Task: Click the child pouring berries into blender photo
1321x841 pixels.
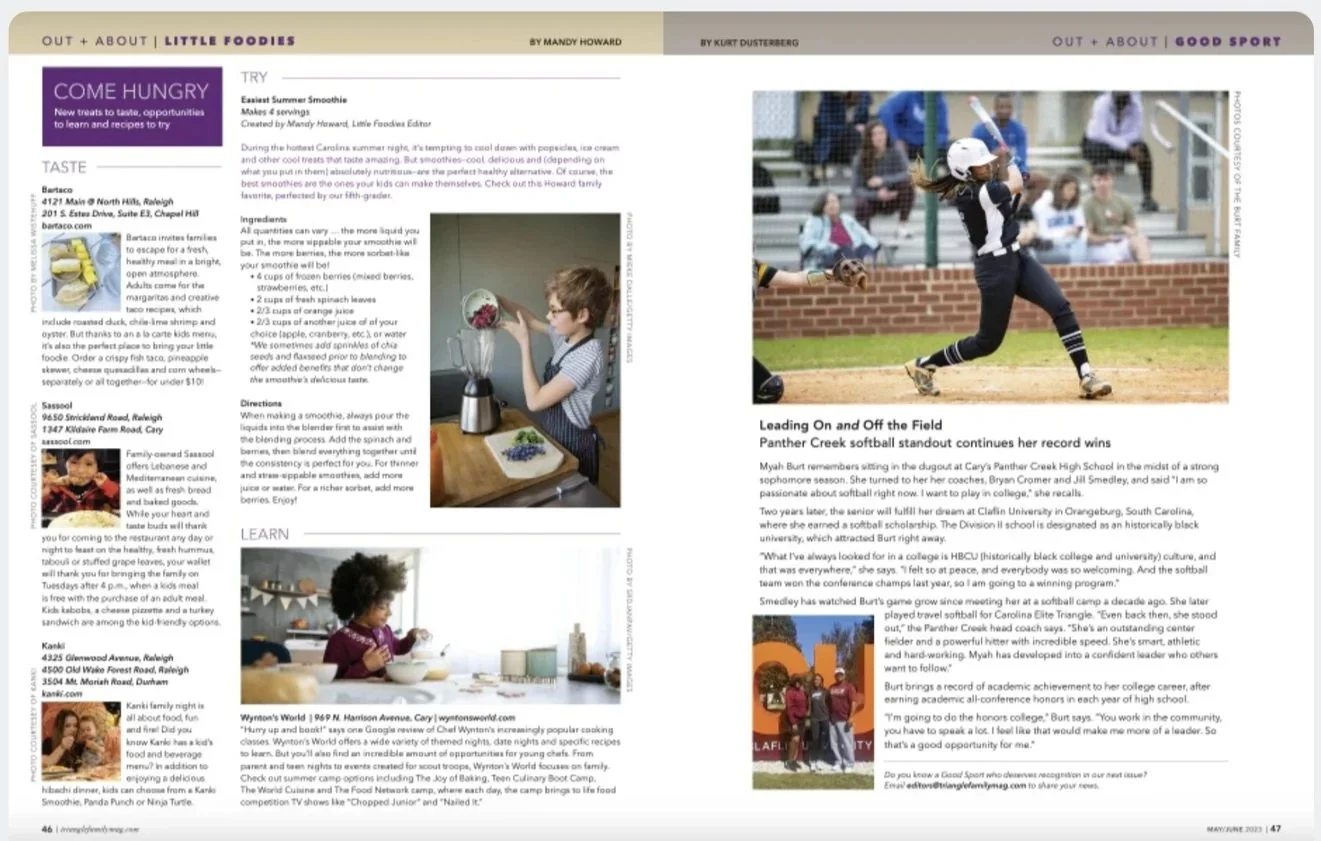Action: click(x=525, y=360)
